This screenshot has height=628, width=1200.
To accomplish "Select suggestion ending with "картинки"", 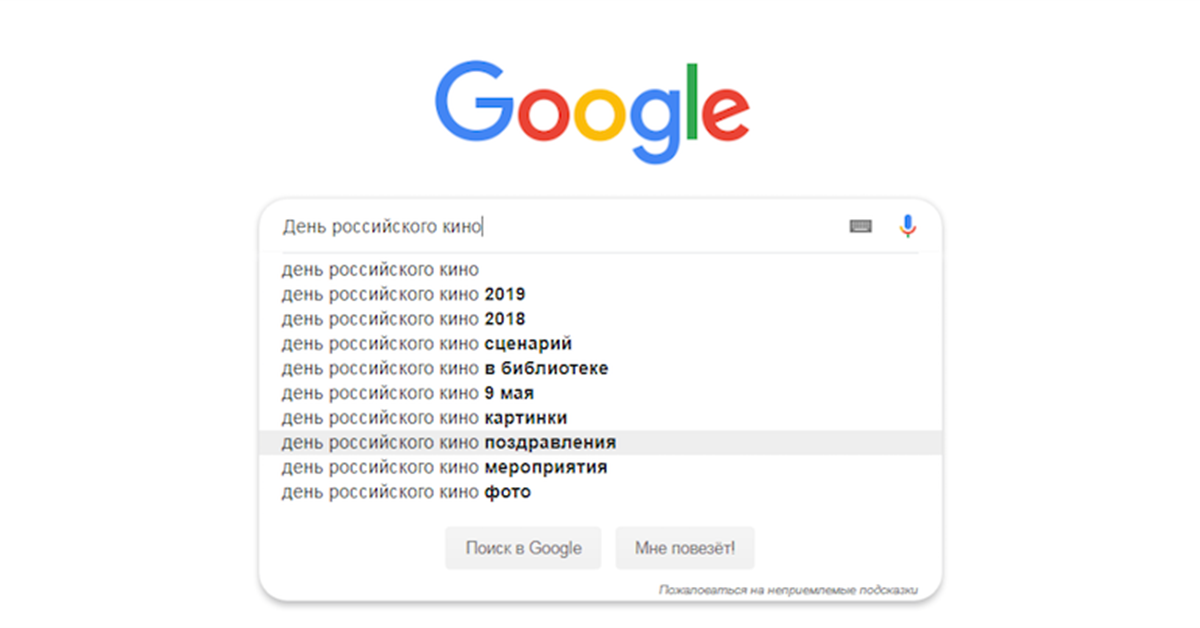I will pos(424,418).
